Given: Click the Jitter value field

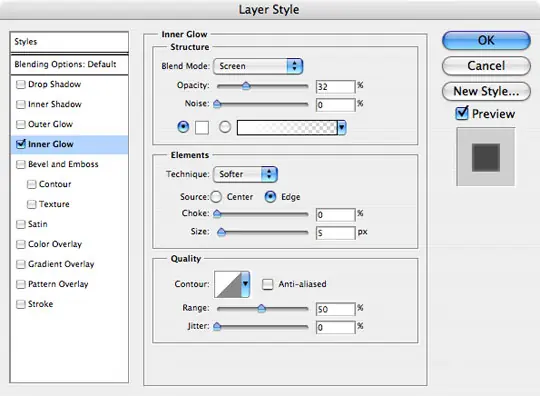Looking at the screenshot, I should click(x=335, y=327).
